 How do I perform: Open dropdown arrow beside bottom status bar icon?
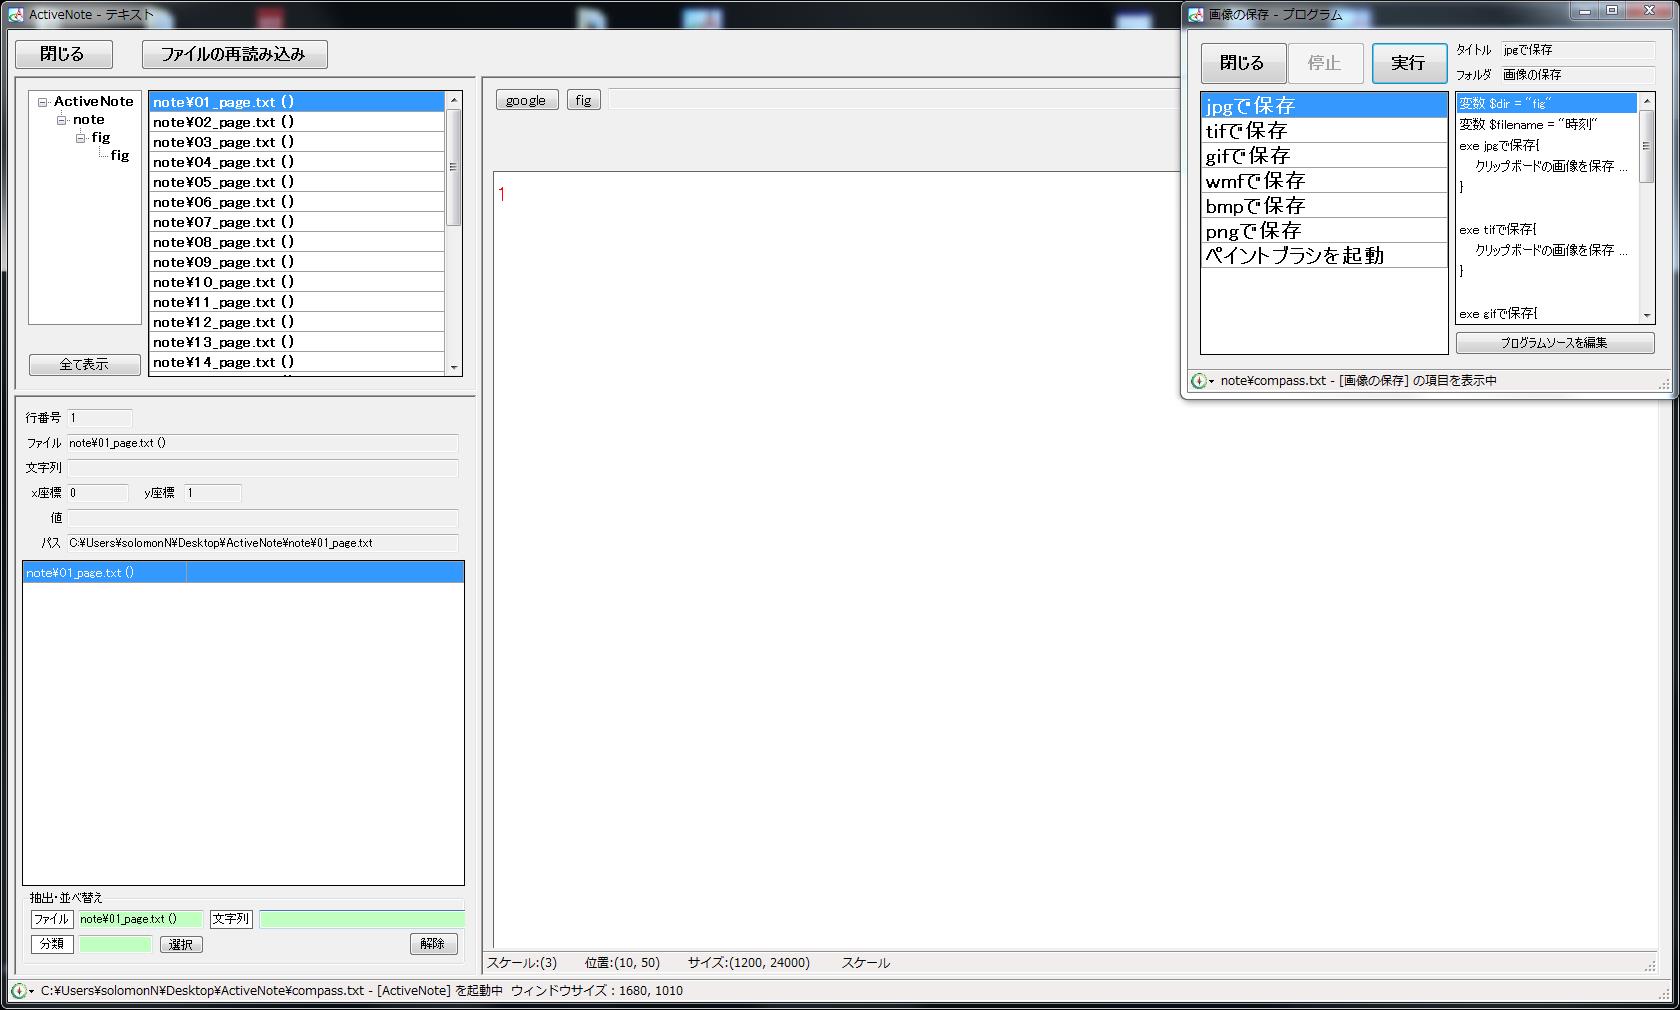[x=32, y=991]
